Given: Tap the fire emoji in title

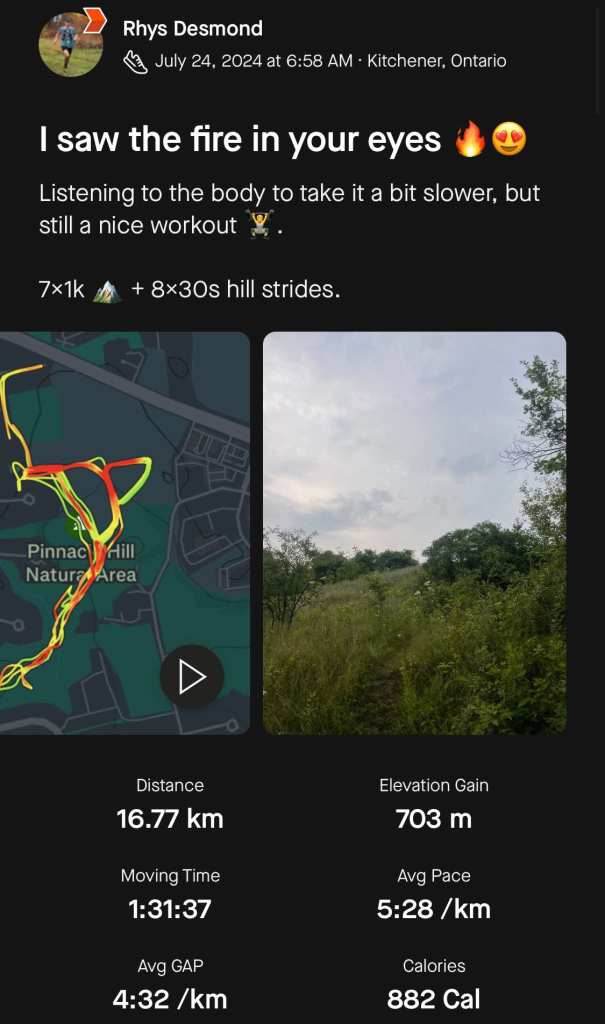Looking at the screenshot, I should [470, 140].
